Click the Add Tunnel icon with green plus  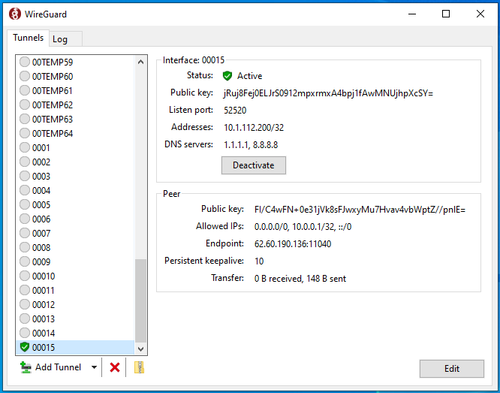tap(26, 367)
